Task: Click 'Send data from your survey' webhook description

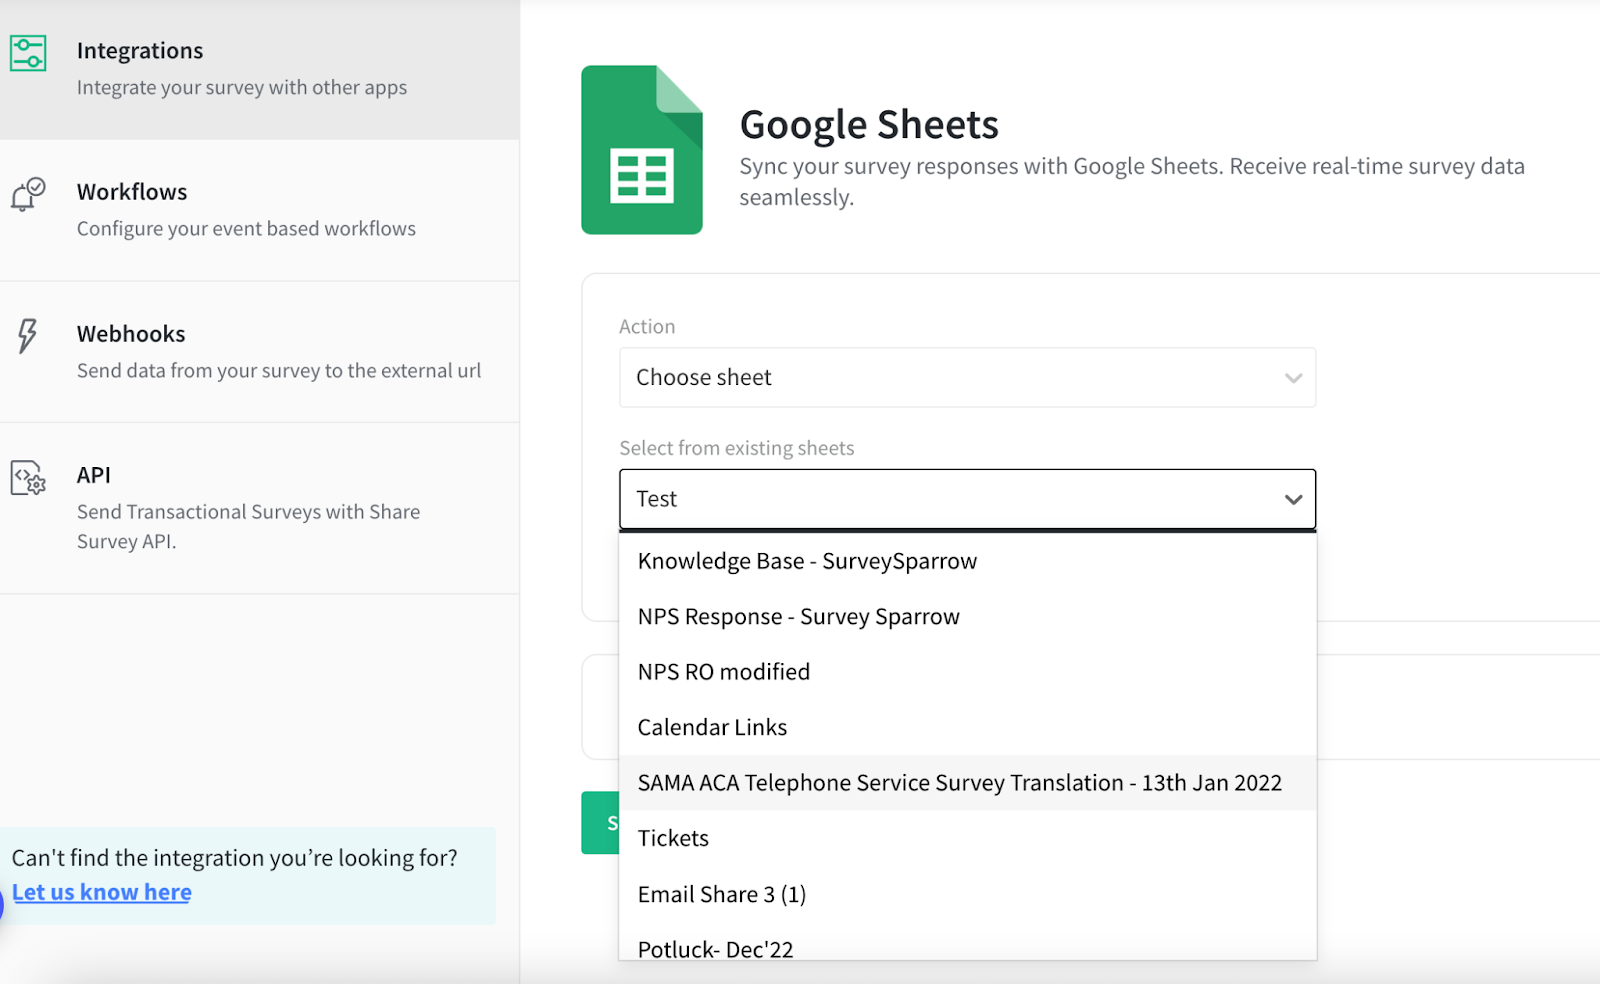Action: [279, 371]
